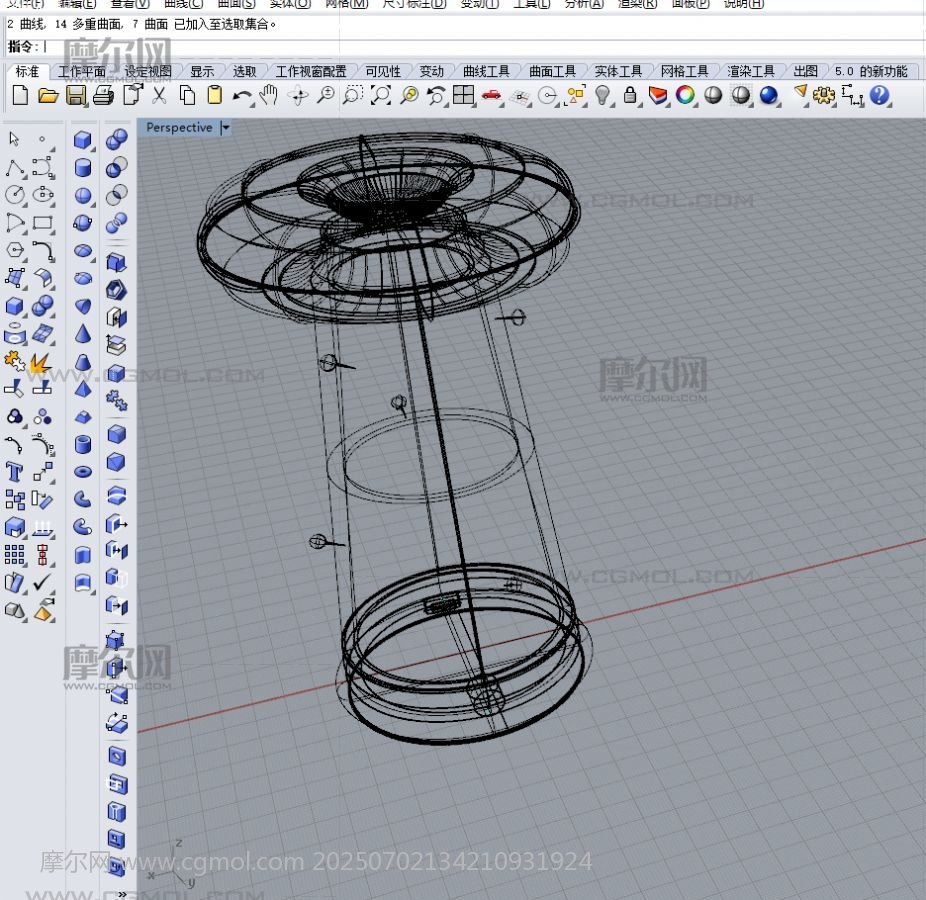The width and height of the screenshot is (926, 900).
Task: Open the Array tool with the nine-square grid
Action: pos(14,555)
